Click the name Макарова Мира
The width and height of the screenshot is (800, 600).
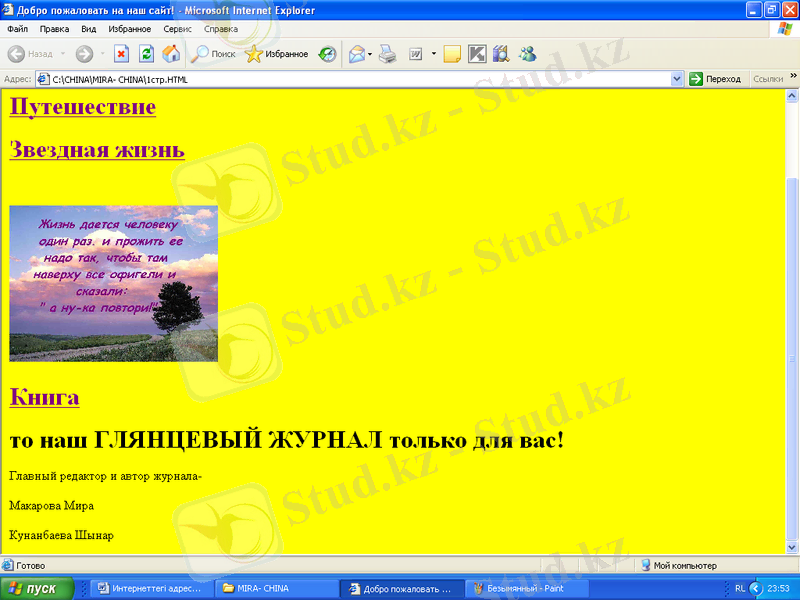(x=52, y=506)
